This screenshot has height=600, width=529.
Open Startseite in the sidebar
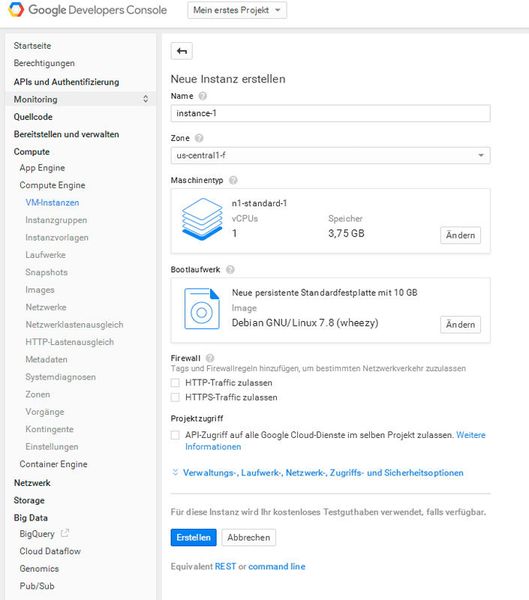pos(32,46)
